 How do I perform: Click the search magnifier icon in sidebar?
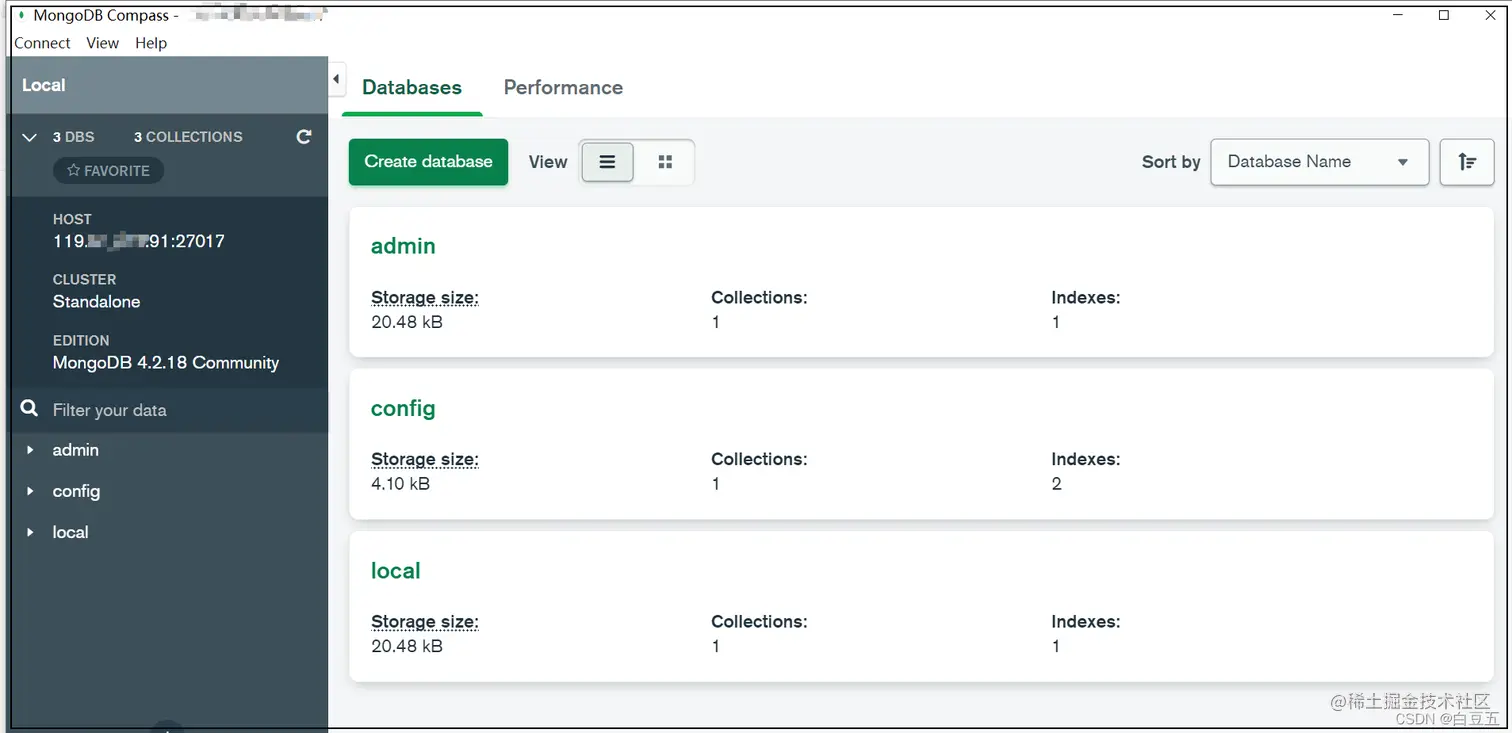pyautogui.click(x=30, y=409)
